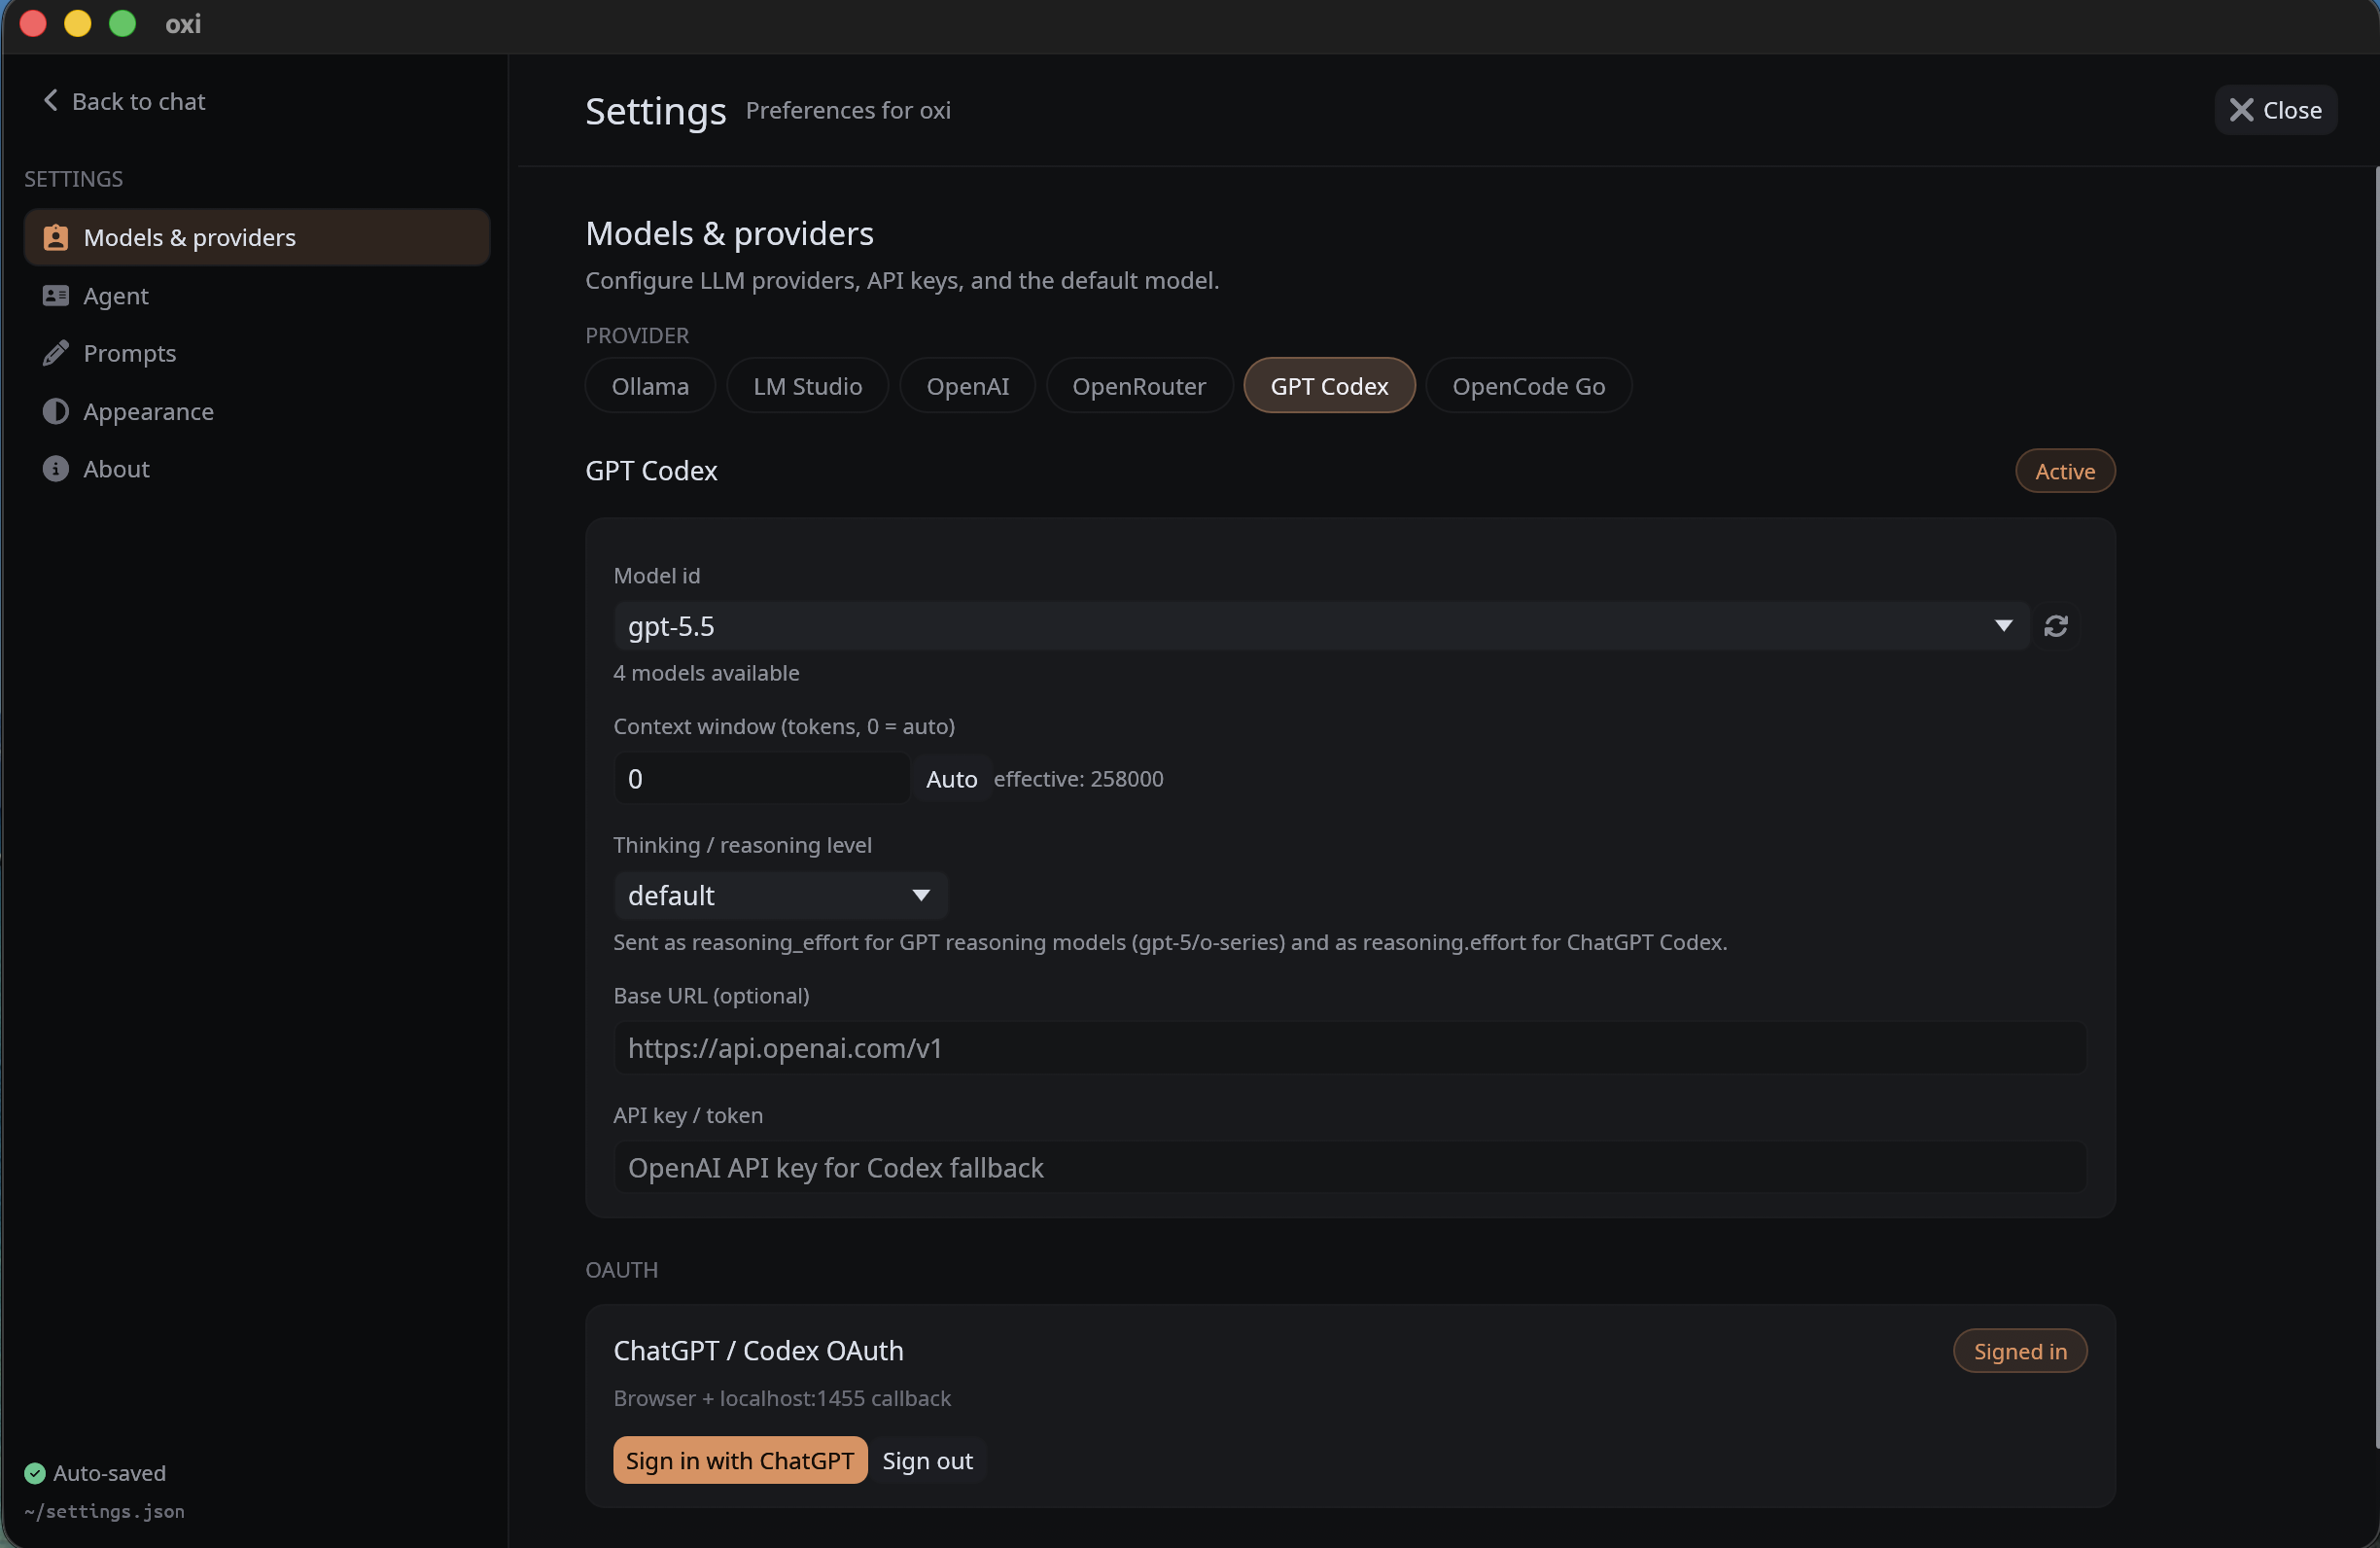Click the 'Auto-saved' status text

point(109,1473)
